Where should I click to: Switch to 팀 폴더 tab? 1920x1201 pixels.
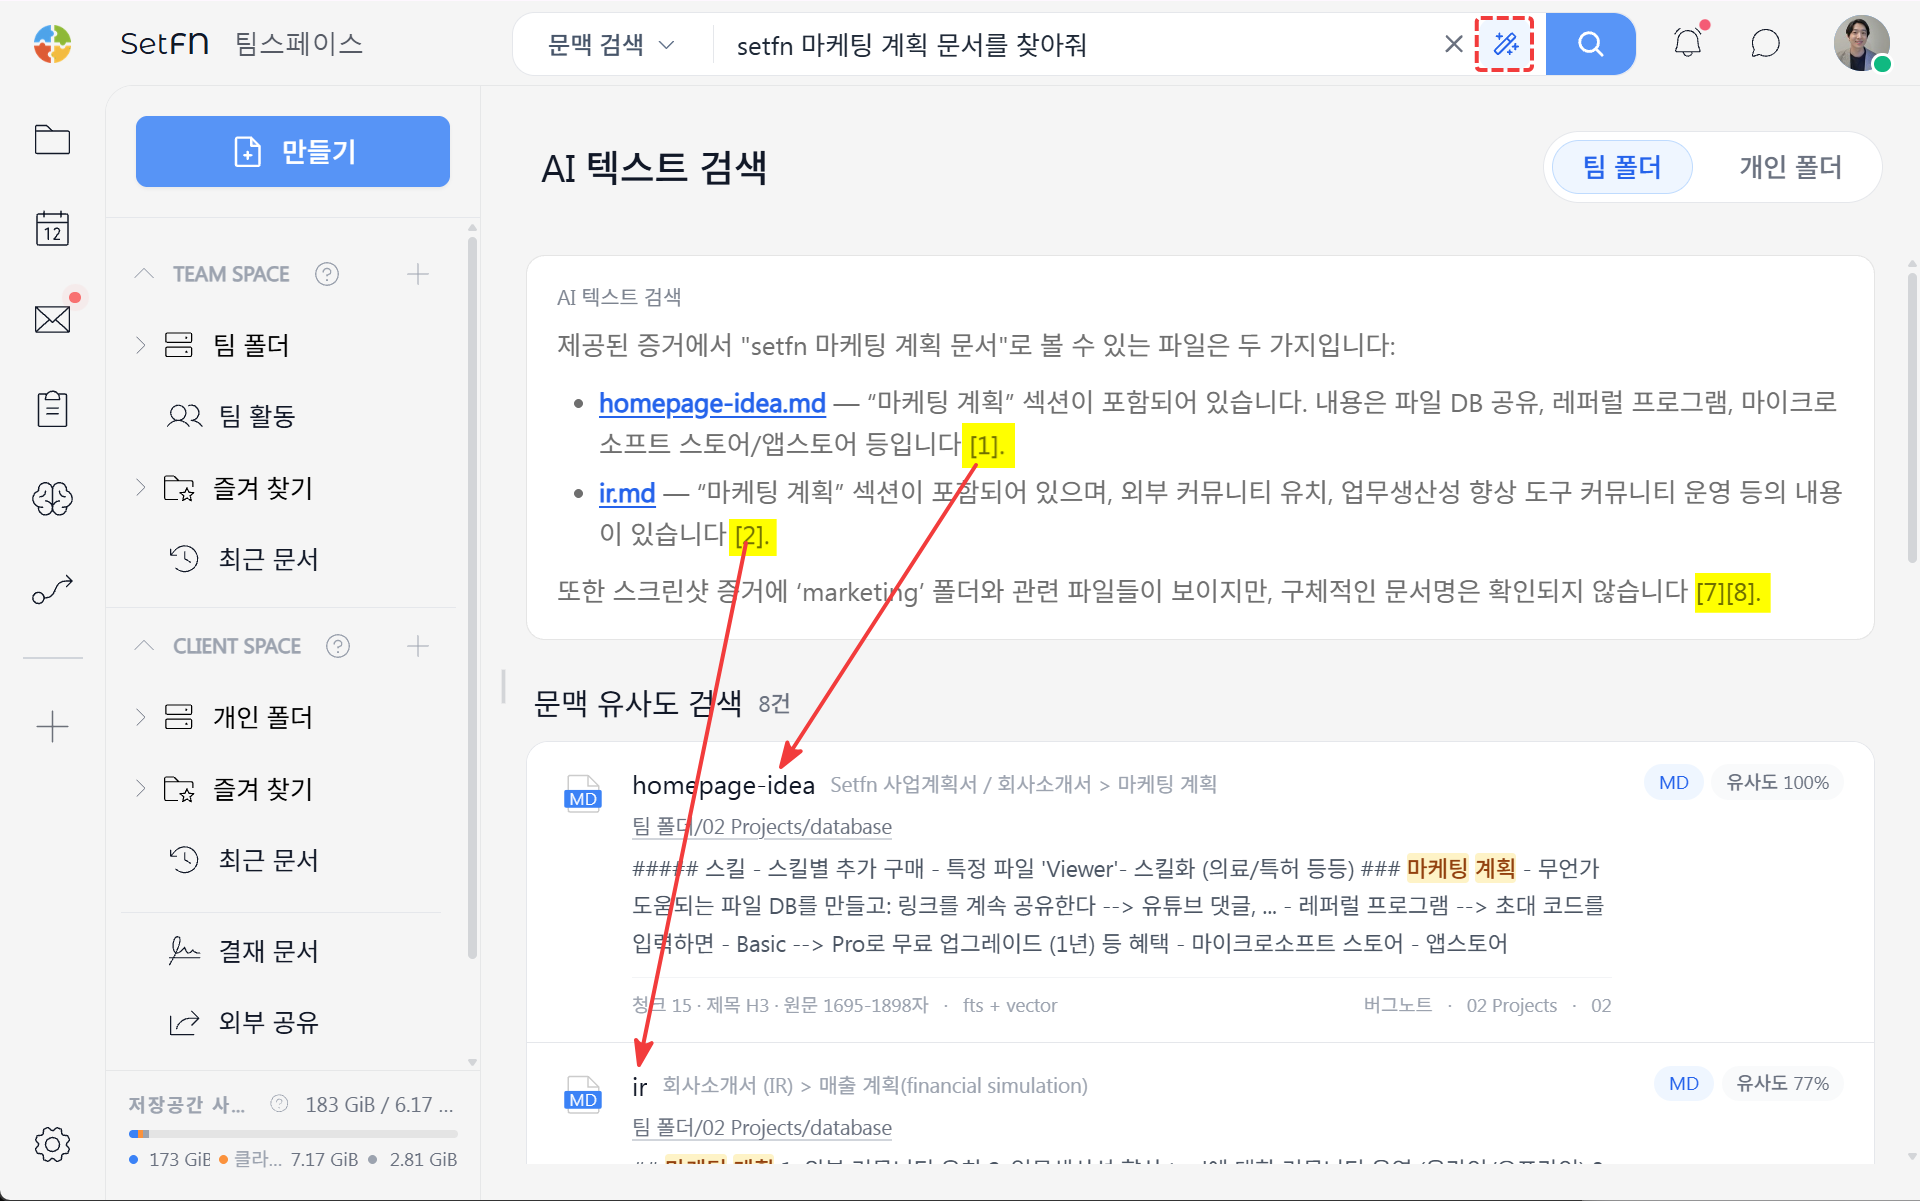click(1622, 167)
